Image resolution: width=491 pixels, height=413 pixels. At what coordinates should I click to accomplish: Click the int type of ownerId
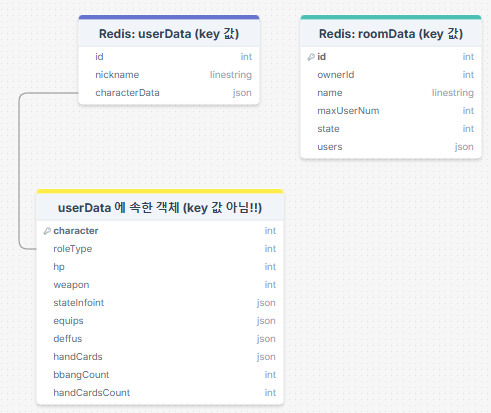pos(468,75)
